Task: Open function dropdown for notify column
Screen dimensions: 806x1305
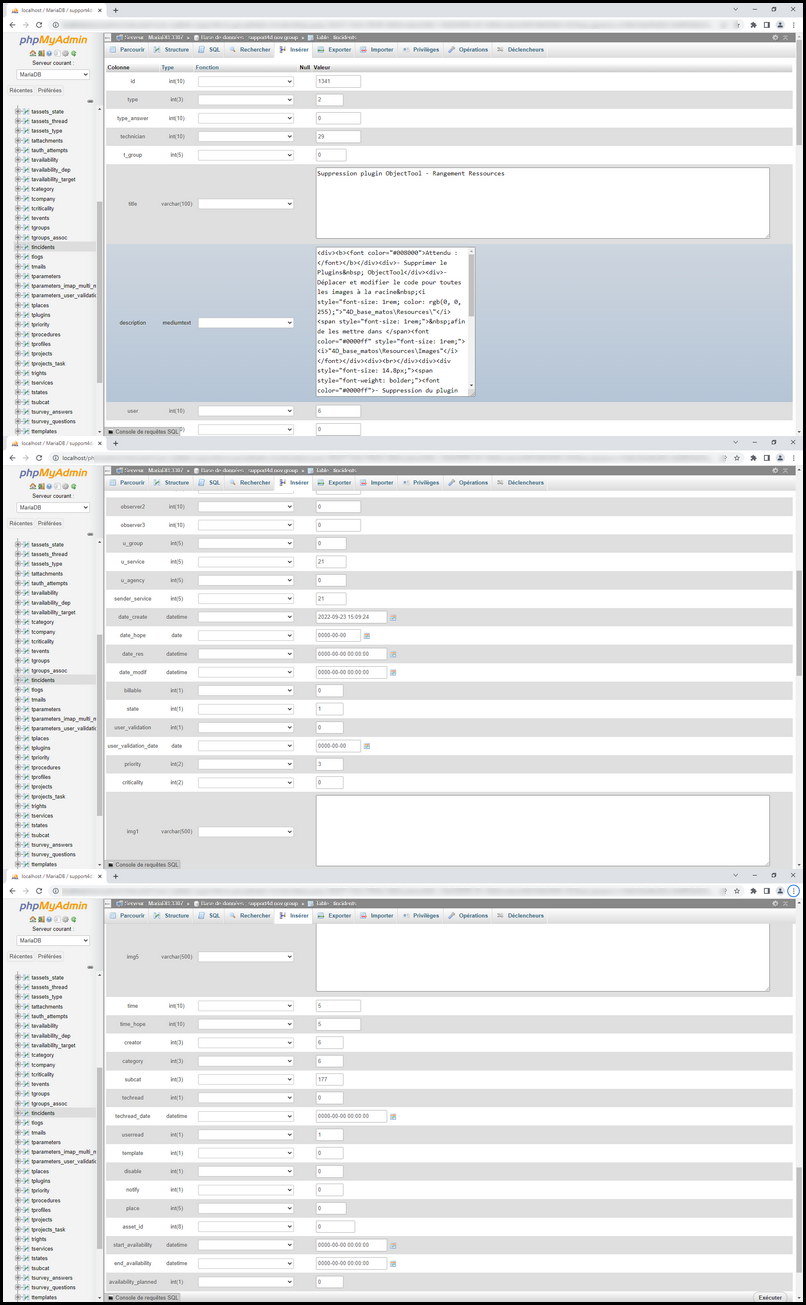Action: pos(246,1190)
